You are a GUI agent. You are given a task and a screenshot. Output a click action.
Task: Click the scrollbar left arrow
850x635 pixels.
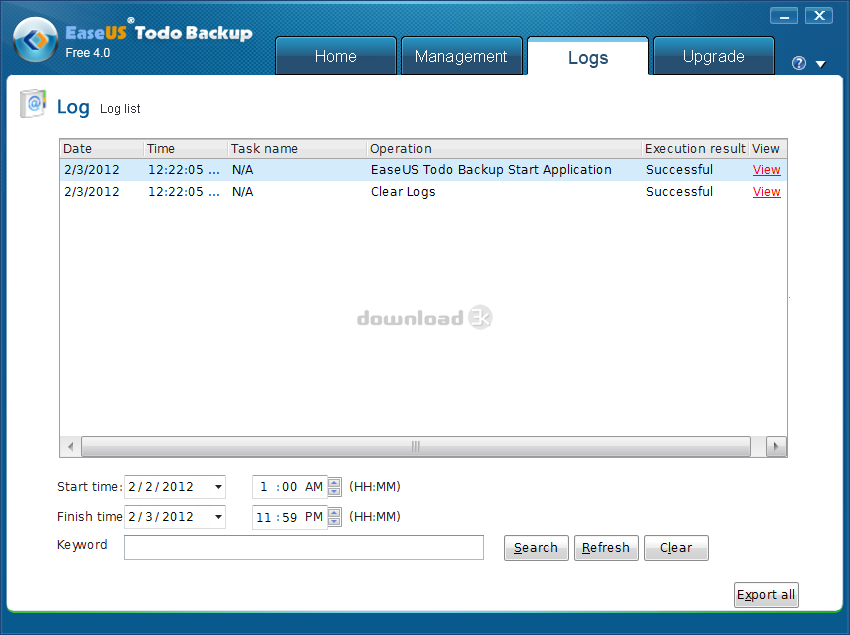pyautogui.click(x=69, y=446)
